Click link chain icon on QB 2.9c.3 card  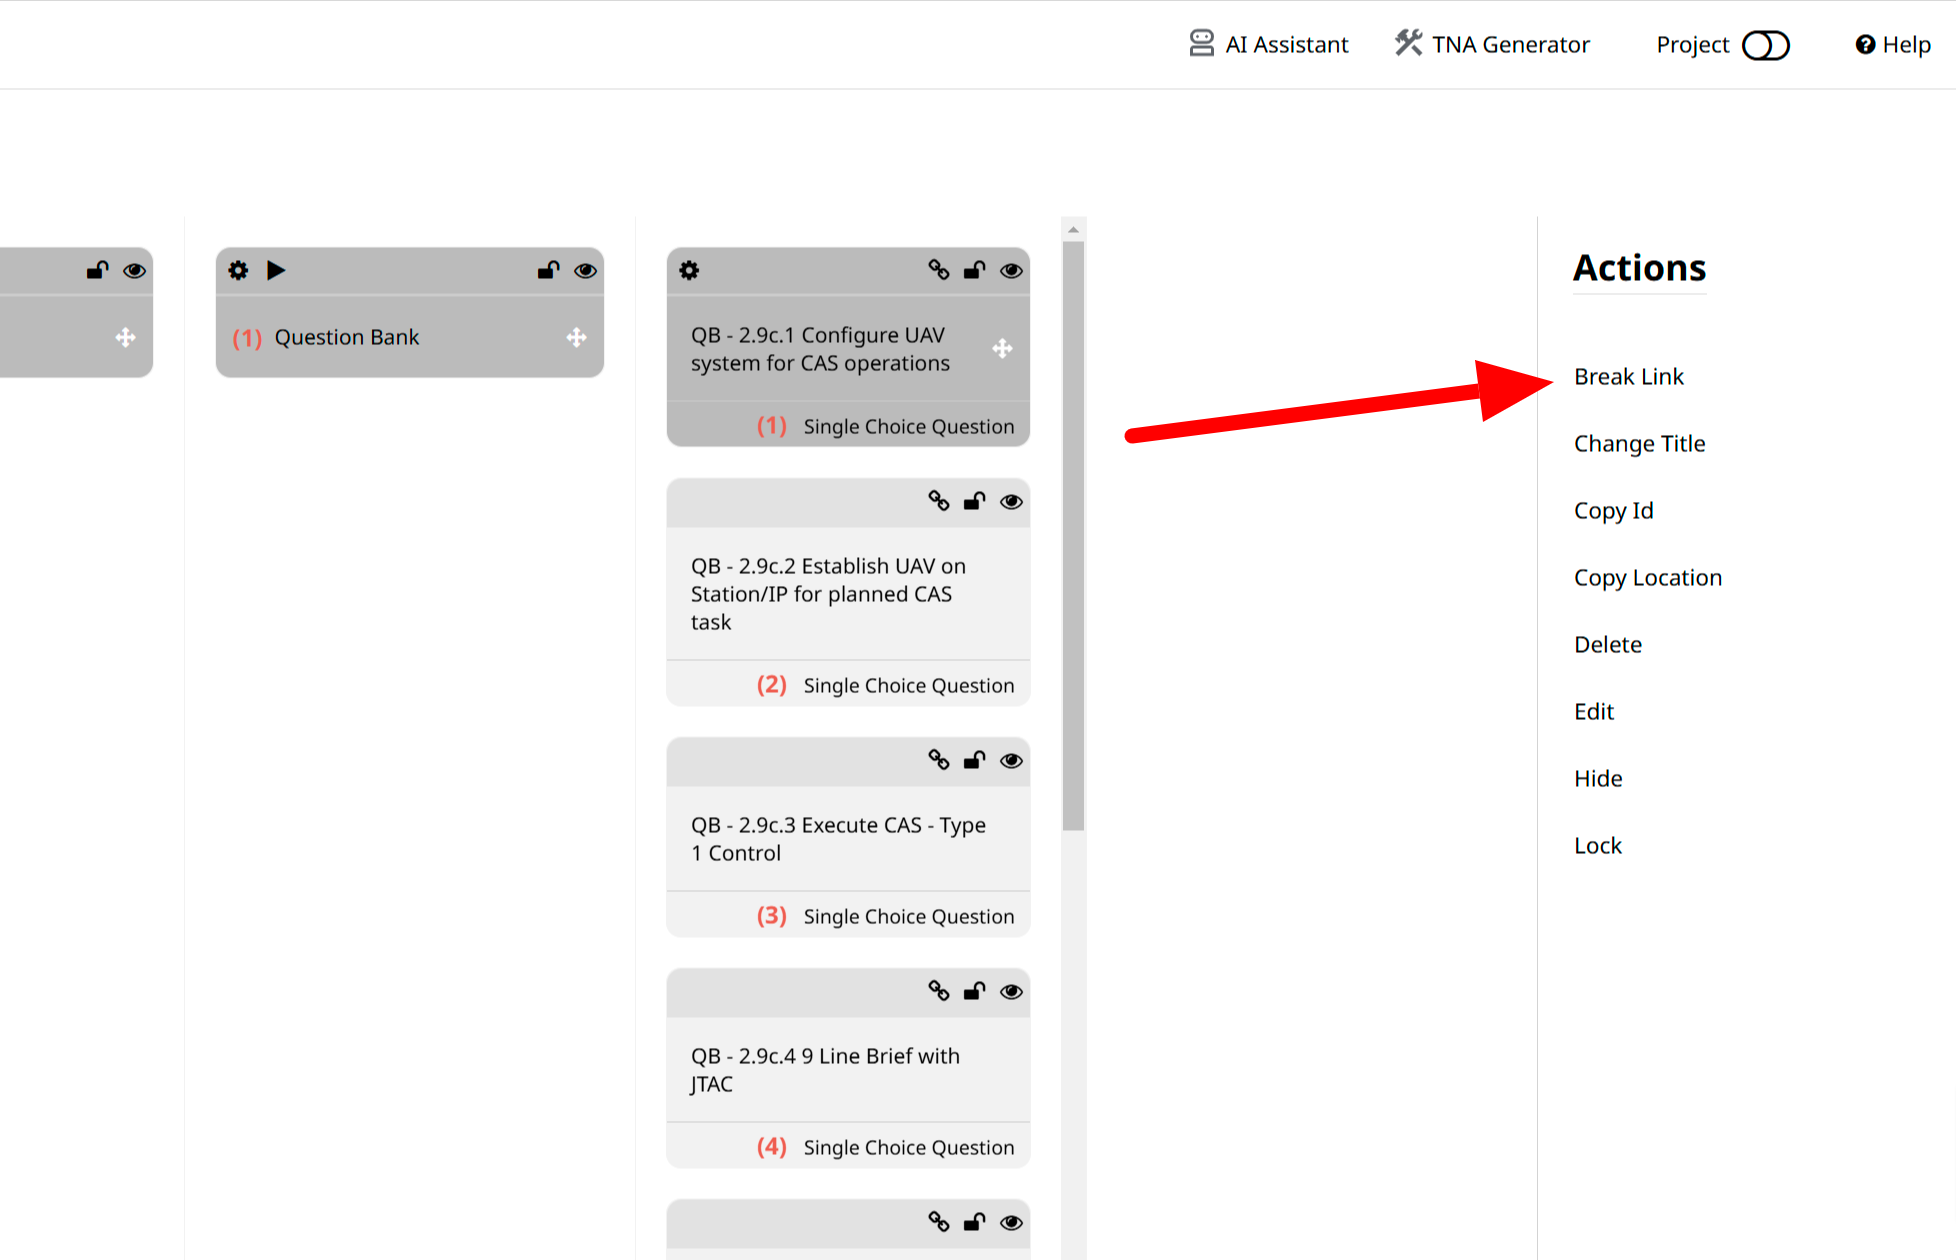[938, 760]
